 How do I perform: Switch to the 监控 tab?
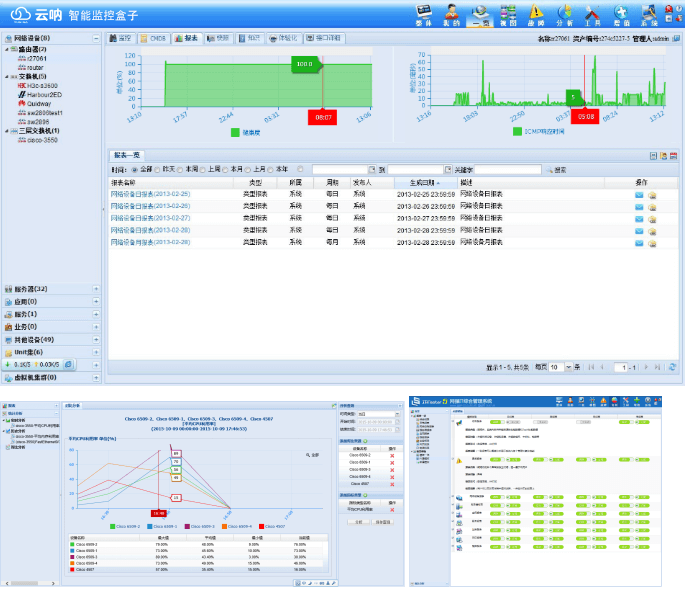[x=120, y=38]
